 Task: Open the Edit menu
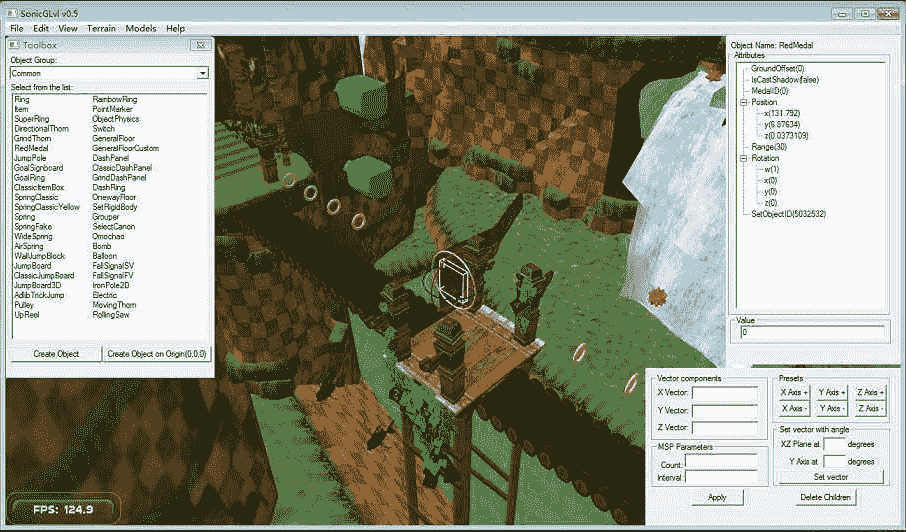tap(41, 28)
